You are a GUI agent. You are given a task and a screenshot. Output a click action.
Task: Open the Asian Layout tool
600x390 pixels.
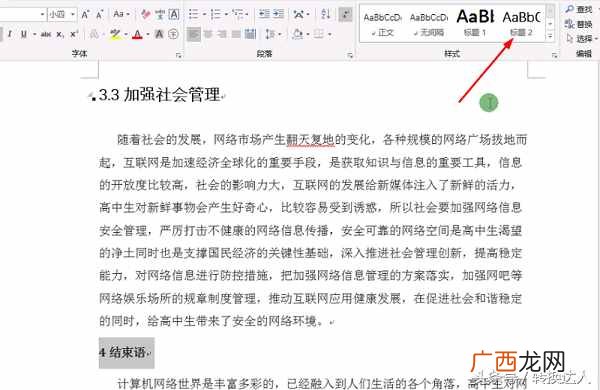click(x=298, y=15)
